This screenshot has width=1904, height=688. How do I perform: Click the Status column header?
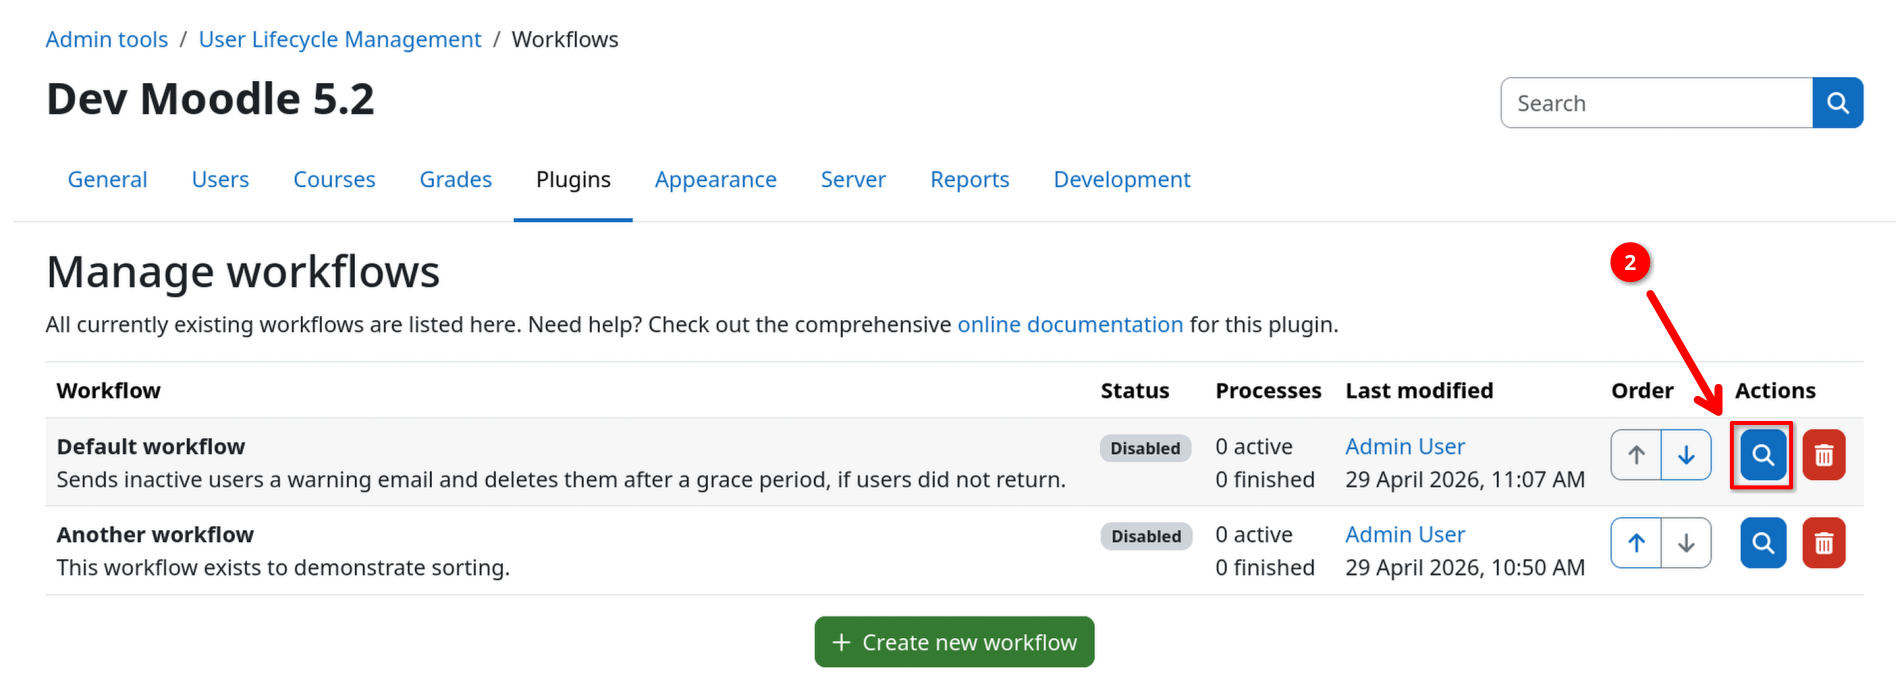1135,391
